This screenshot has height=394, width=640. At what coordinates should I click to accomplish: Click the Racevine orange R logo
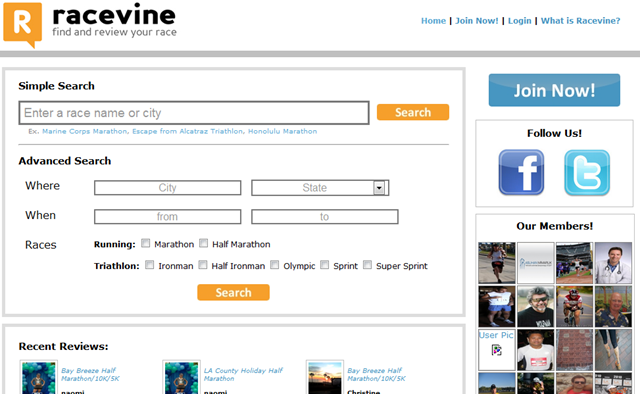[x=22, y=24]
